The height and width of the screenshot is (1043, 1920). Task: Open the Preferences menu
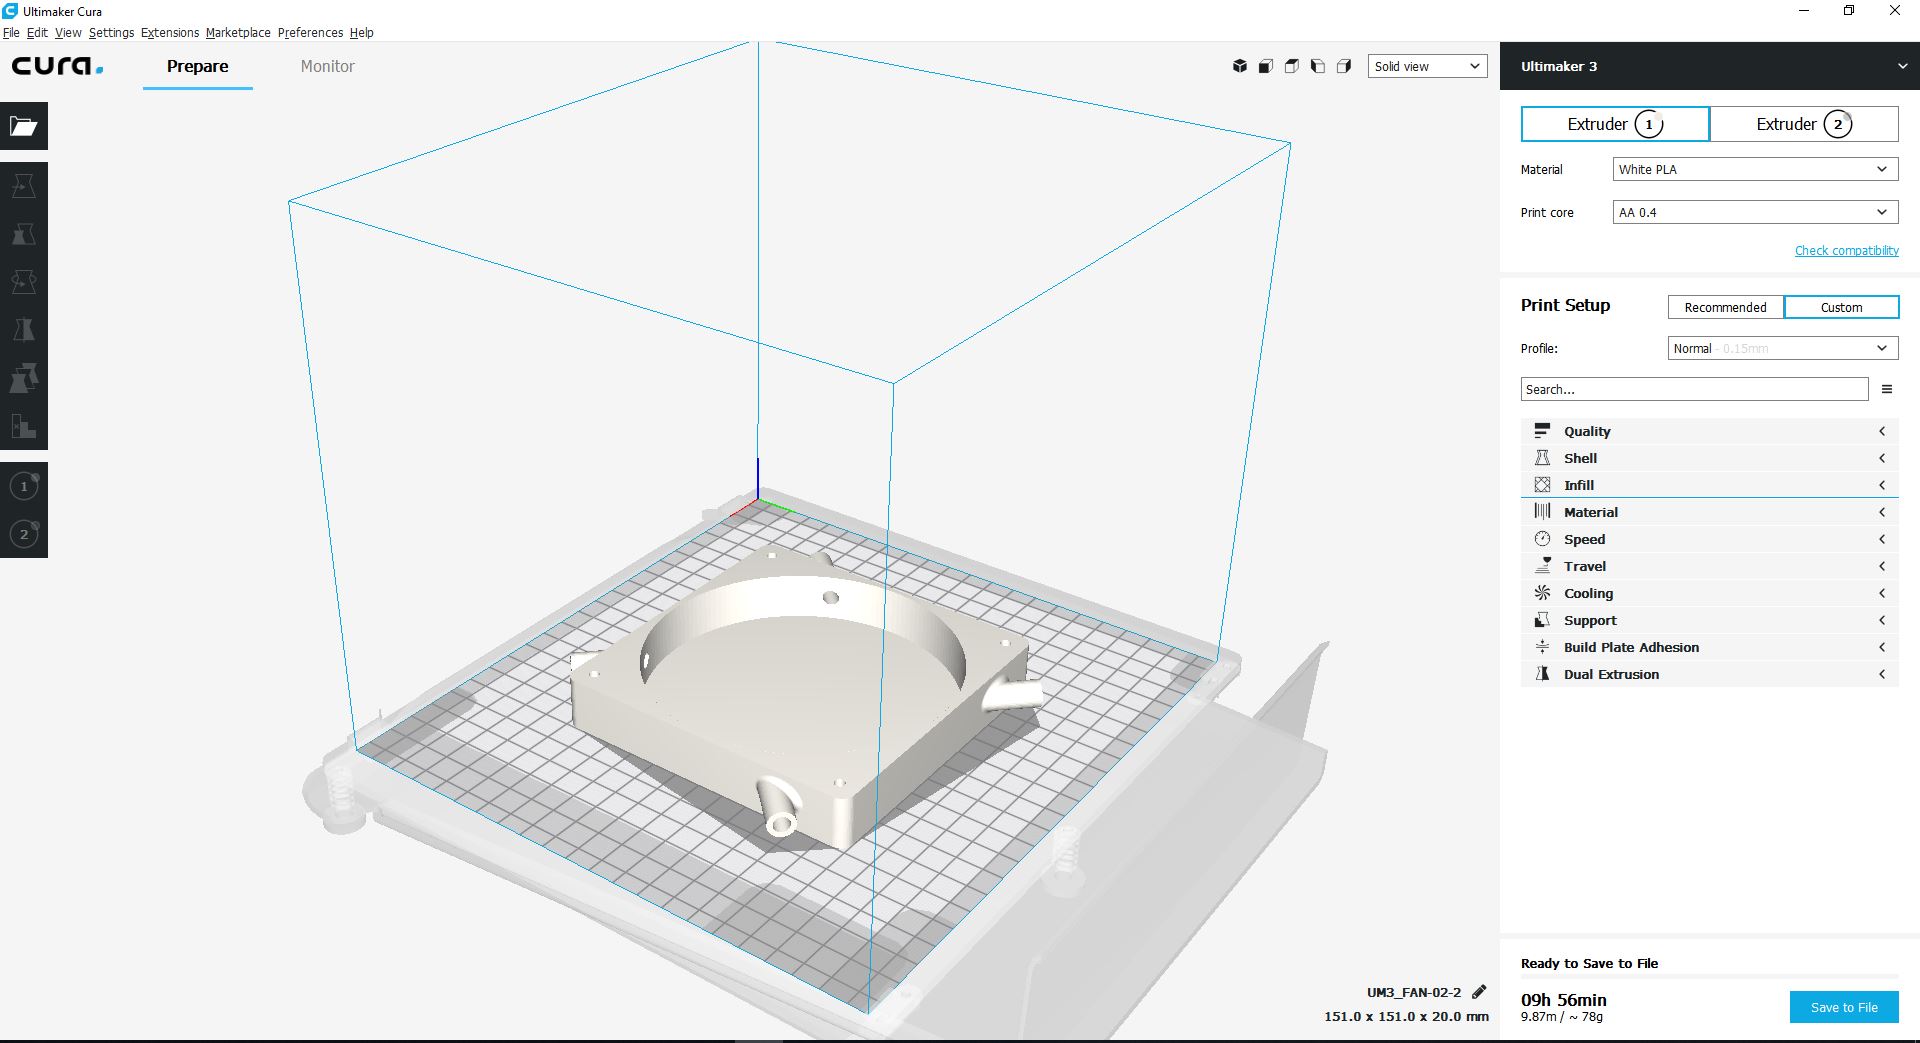point(310,32)
